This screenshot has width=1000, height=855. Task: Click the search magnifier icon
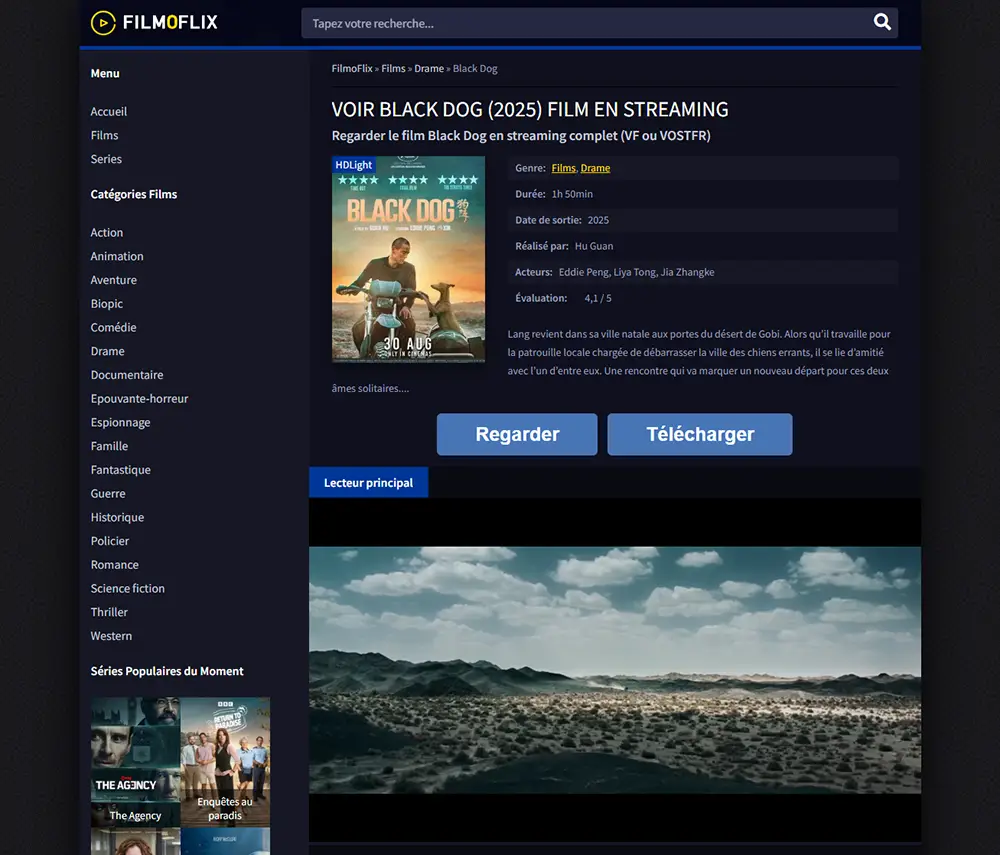882,22
